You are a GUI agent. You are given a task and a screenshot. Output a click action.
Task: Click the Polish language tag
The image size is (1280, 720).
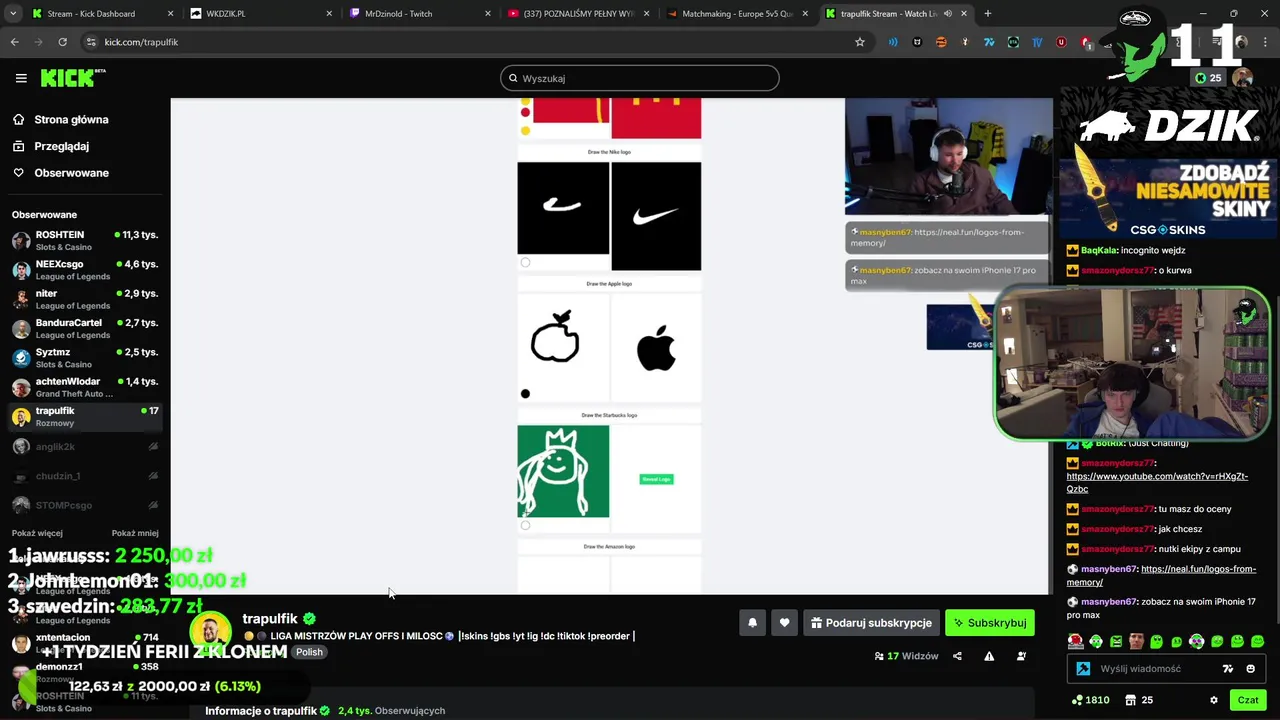click(309, 652)
